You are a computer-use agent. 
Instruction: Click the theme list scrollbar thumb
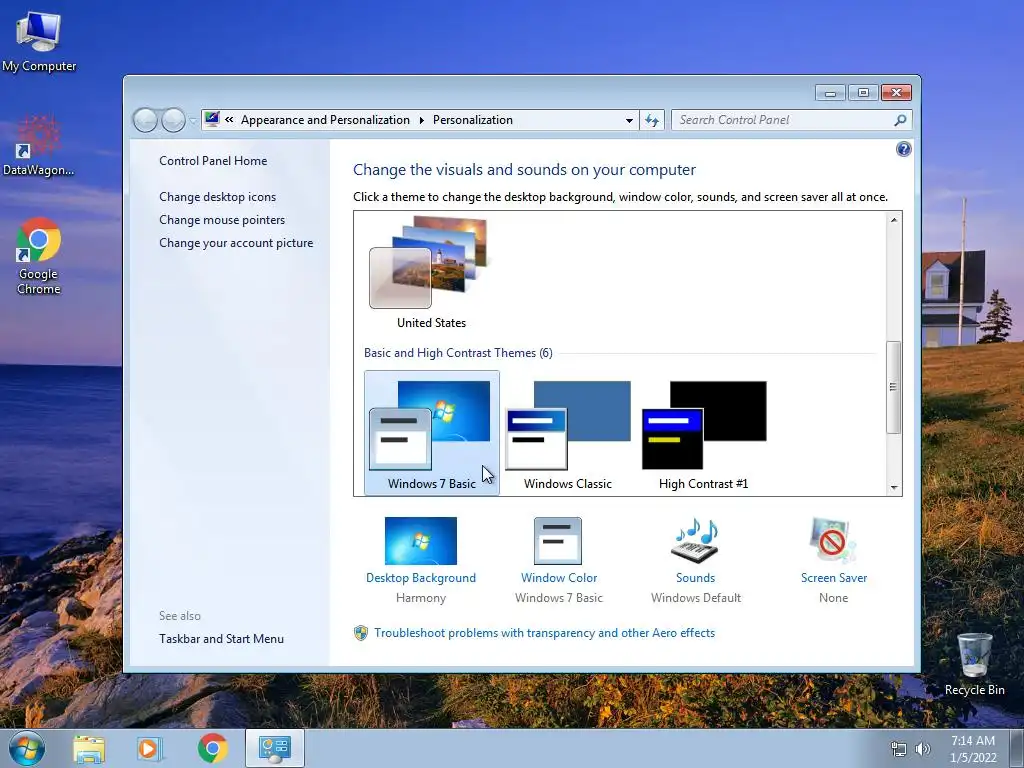[x=893, y=387]
